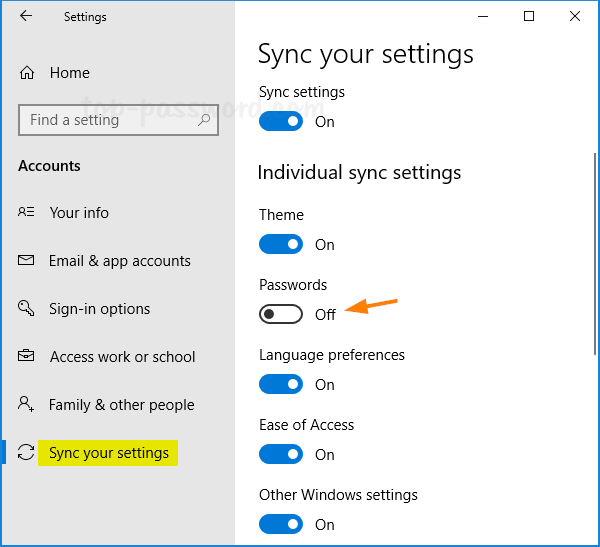Enable the Passwords sync toggle

pos(281,314)
